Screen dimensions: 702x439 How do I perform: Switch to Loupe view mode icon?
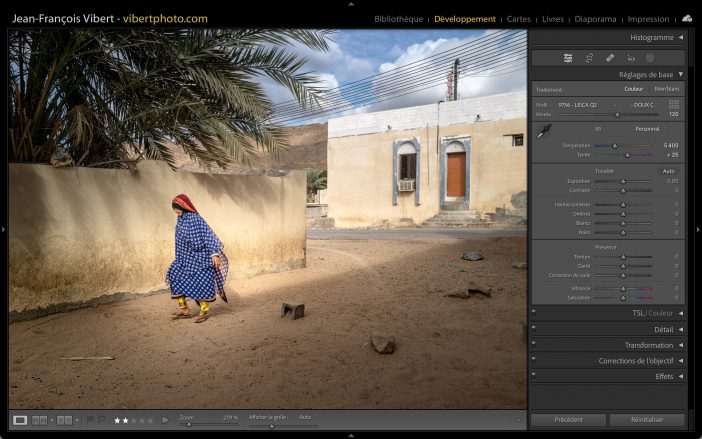click(x=20, y=420)
